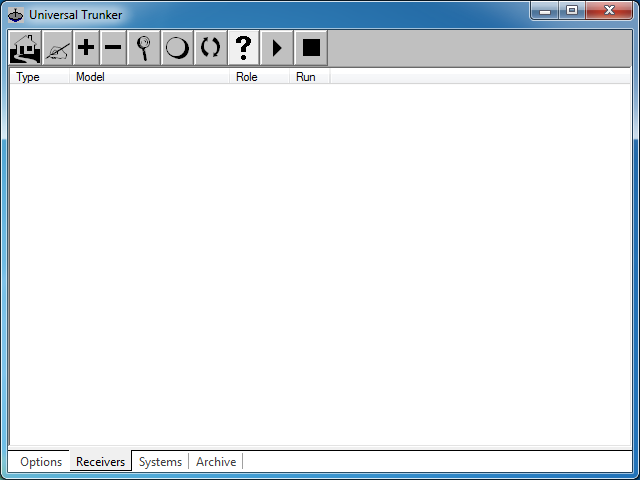Start with the play triangle button
The width and height of the screenshot is (640, 480).
pyautogui.click(x=277, y=48)
